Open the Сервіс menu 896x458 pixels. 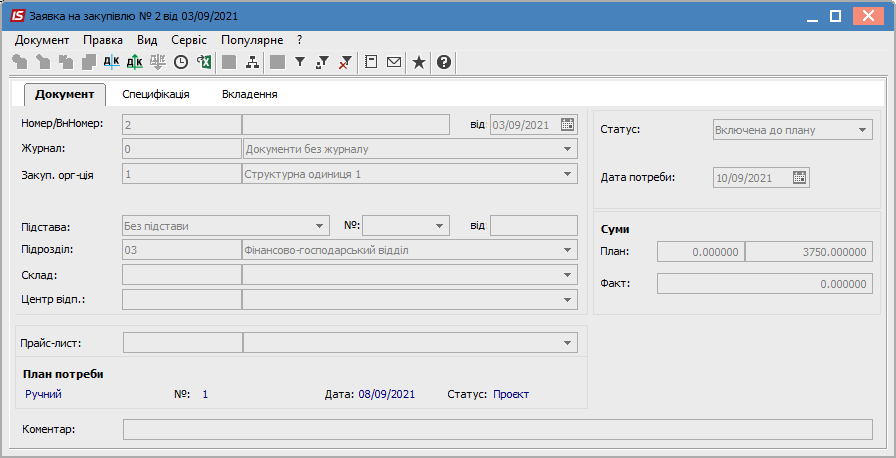(189, 40)
